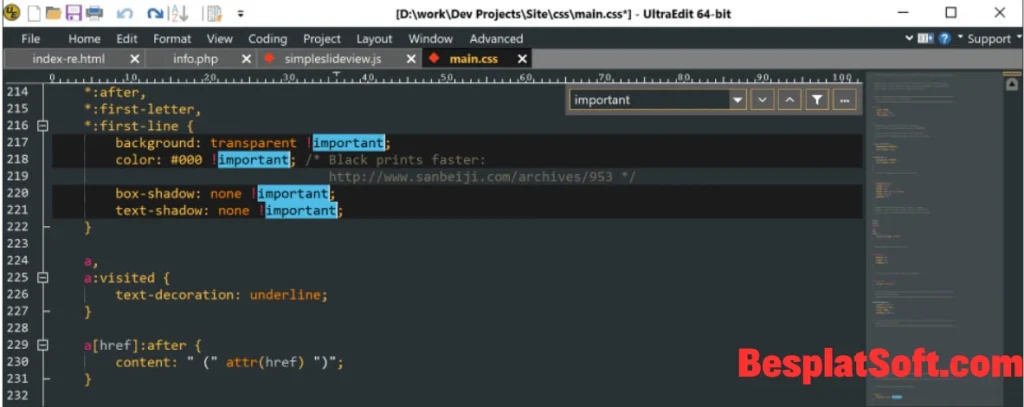Open the Home ribbon tab
The height and width of the screenshot is (407, 1024).
[x=84, y=39]
